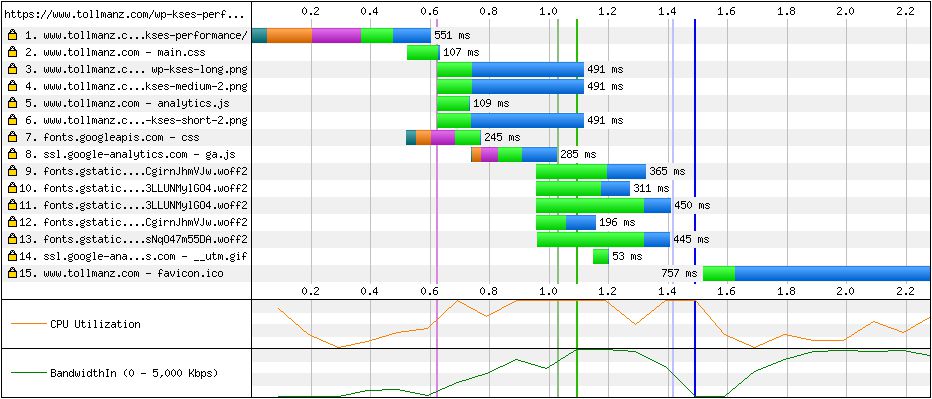The height and width of the screenshot is (399, 932).
Task: Click the lock icon of request 10
Action: point(12,188)
